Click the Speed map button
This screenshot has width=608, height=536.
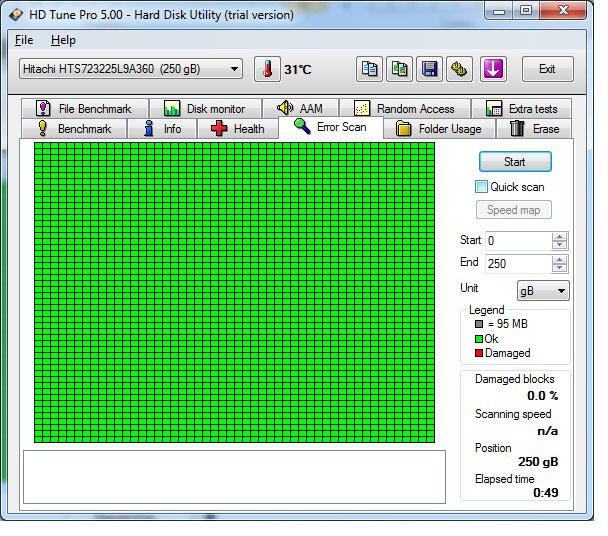(514, 210)
